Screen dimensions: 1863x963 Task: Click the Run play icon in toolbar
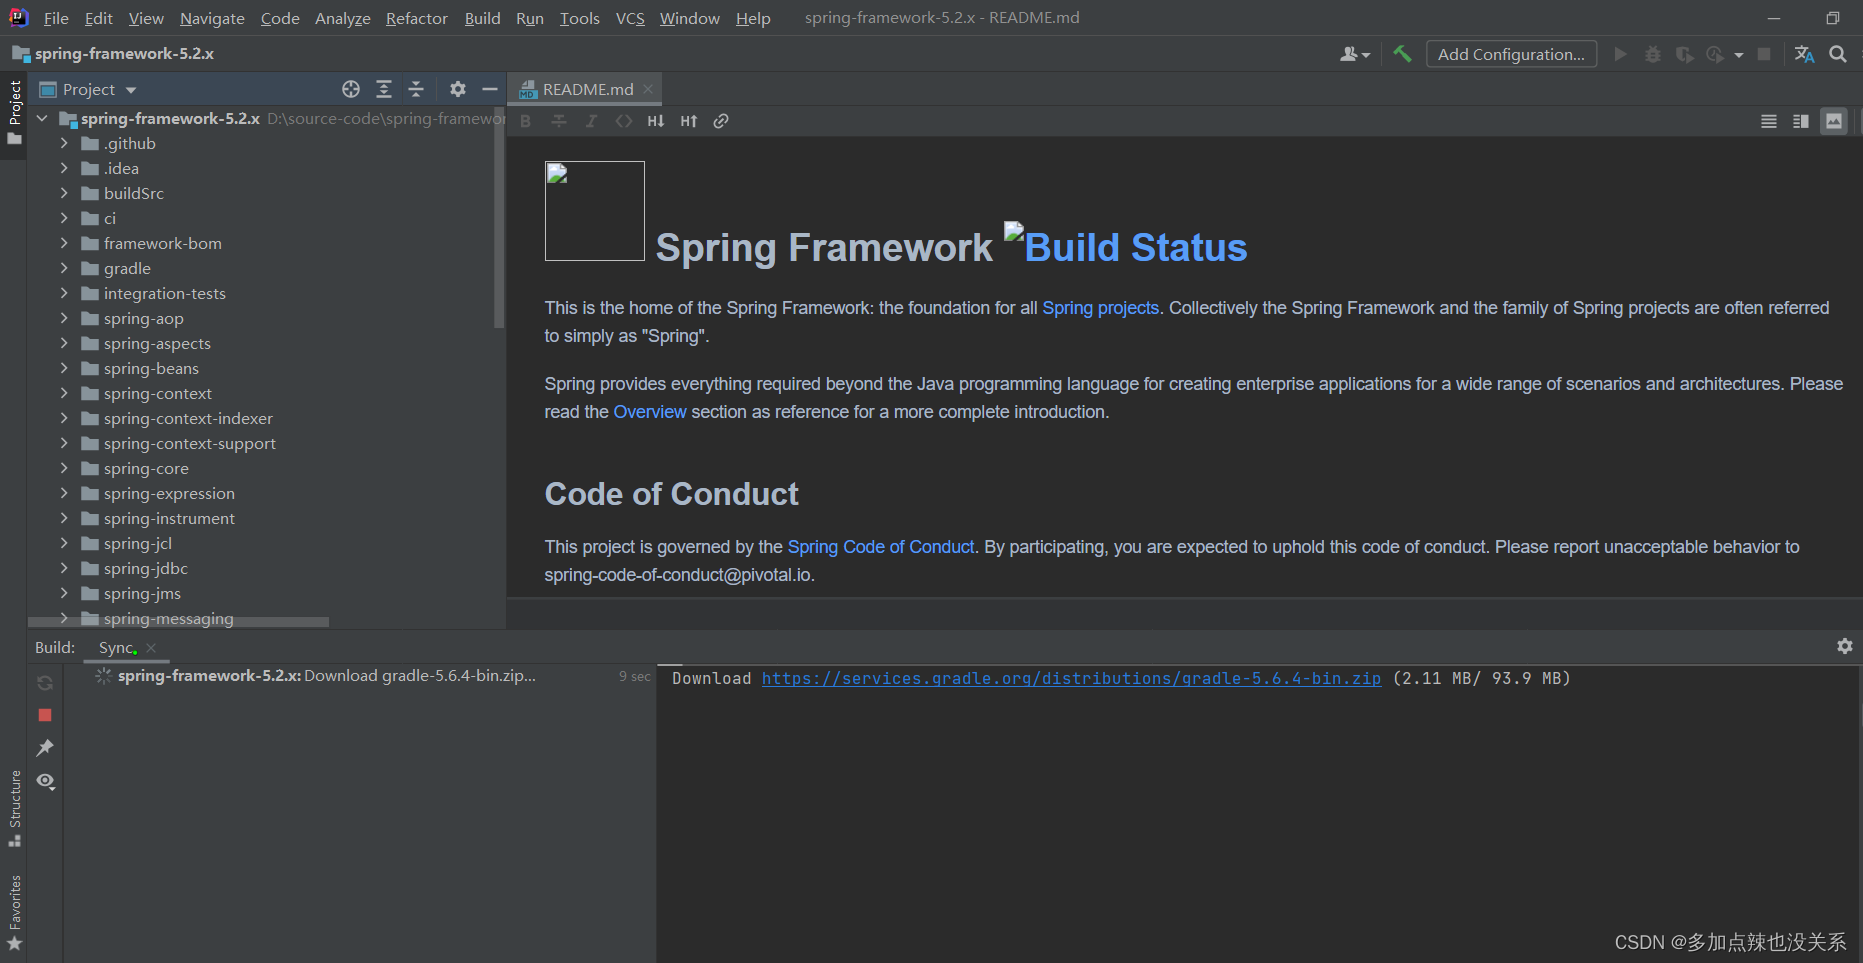1620,54
